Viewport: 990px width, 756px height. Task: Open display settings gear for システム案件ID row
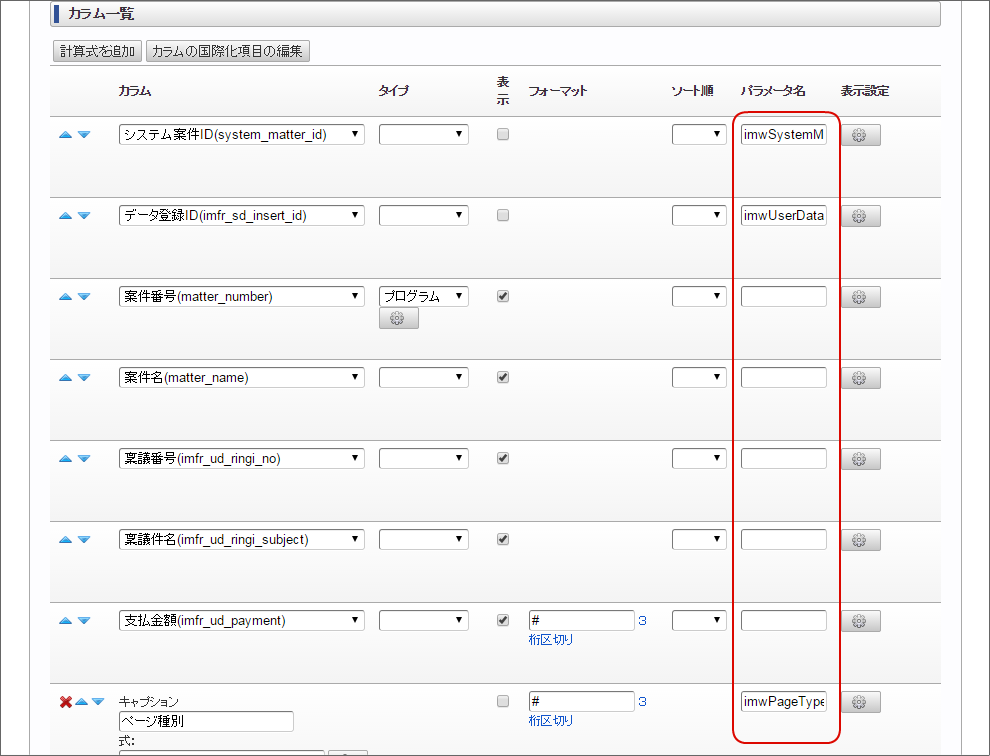coord(860,133)
